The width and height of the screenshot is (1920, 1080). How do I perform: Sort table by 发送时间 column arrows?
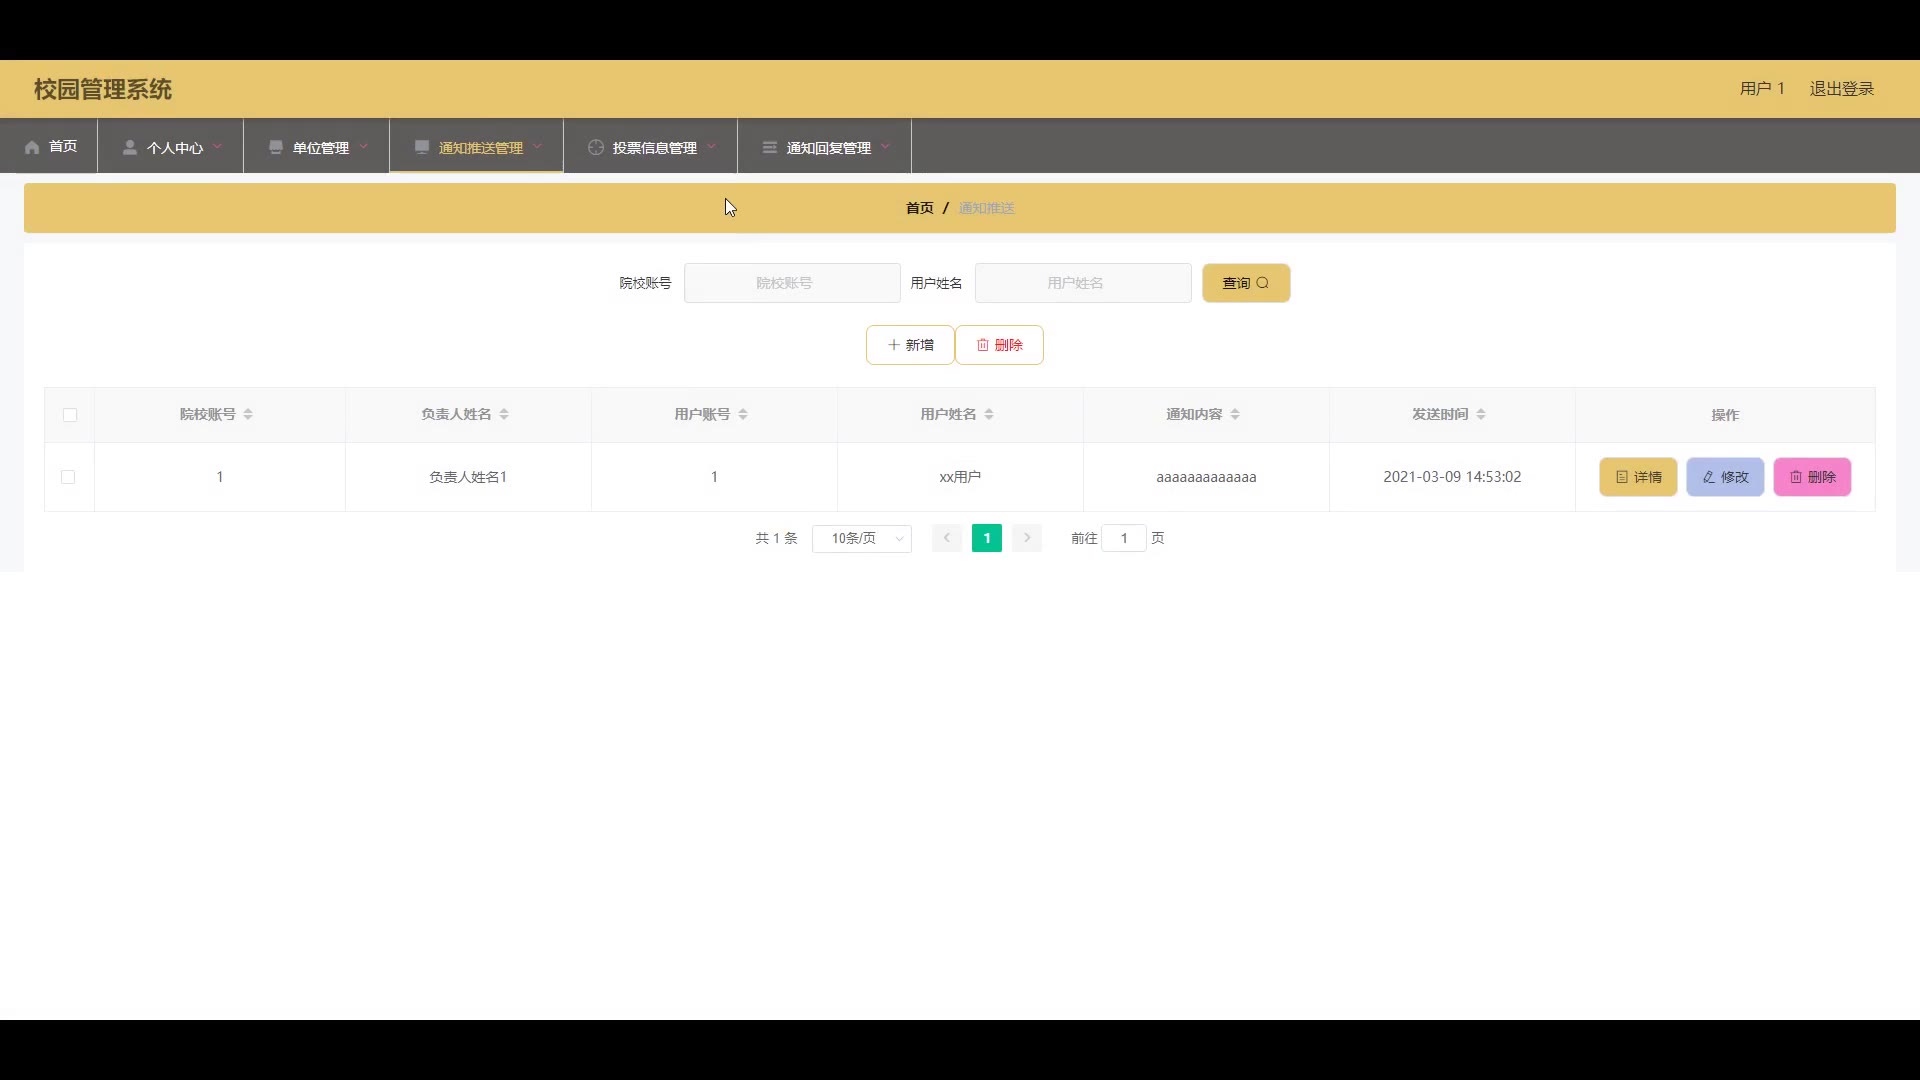[1481, 414]
